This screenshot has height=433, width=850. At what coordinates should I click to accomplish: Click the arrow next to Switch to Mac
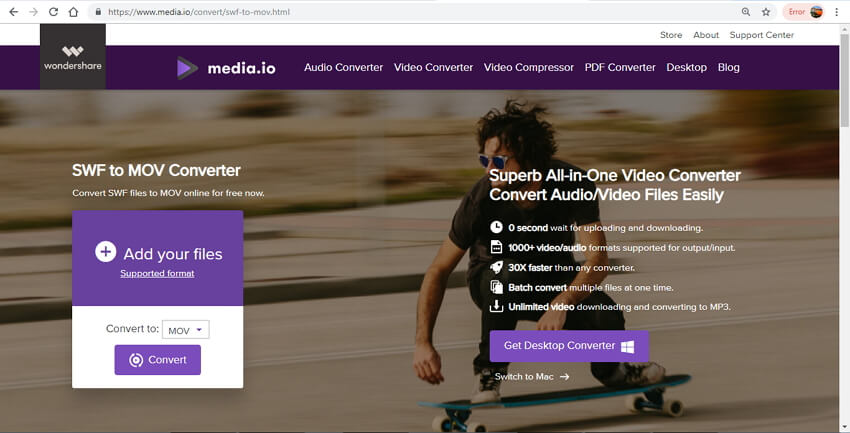tap(565, 376)
